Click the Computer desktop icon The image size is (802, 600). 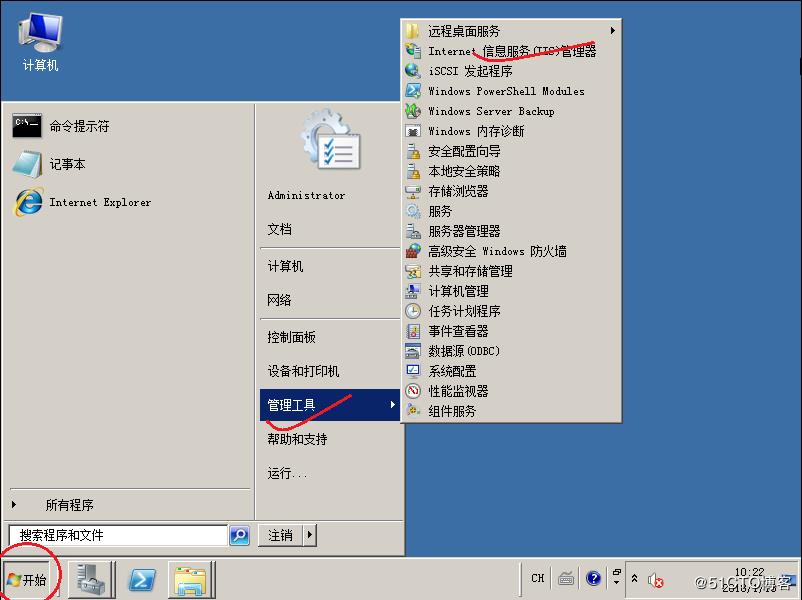click(40, 42)
